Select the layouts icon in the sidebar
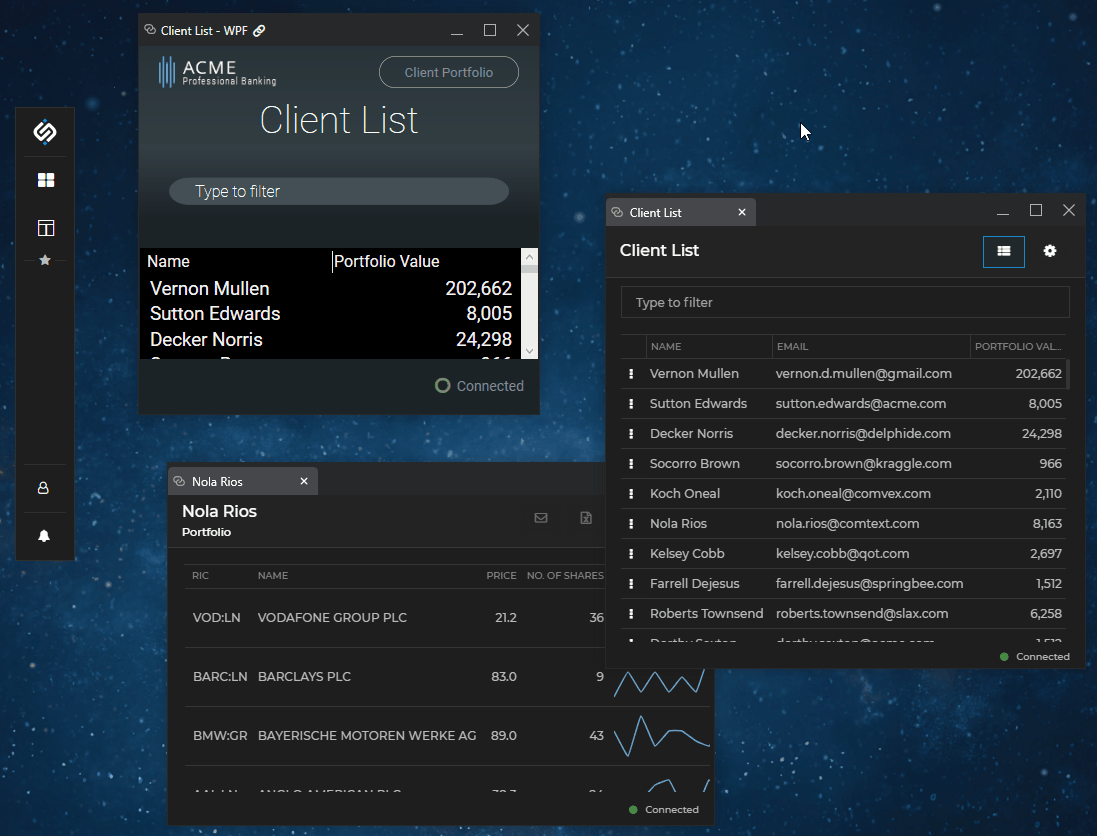The image size is (1097, 836). 44,228
